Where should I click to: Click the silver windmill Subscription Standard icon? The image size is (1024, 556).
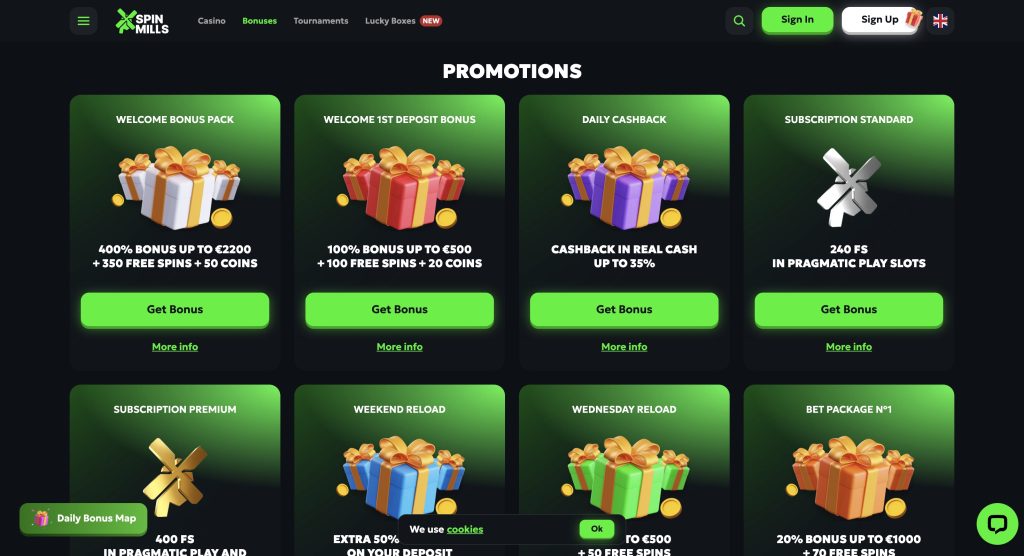pos(849,188)
